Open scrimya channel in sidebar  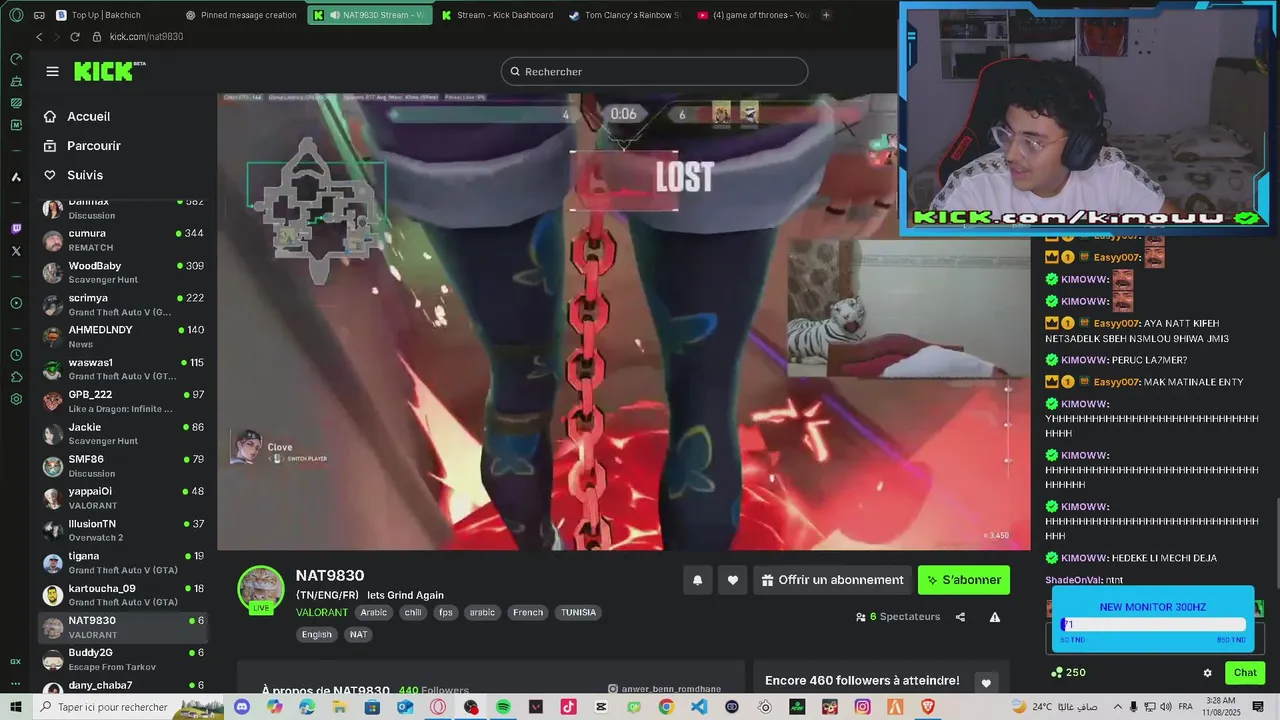[x=123, y=304]
